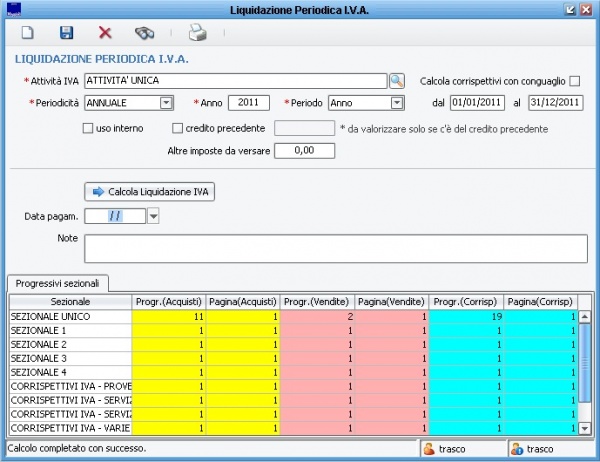Click the printer icon in toolbar
600x462 pixels.
pos(198,33)
